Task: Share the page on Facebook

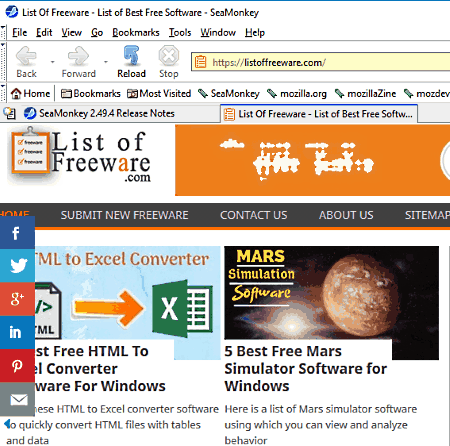Action: [x=17, y=232]
